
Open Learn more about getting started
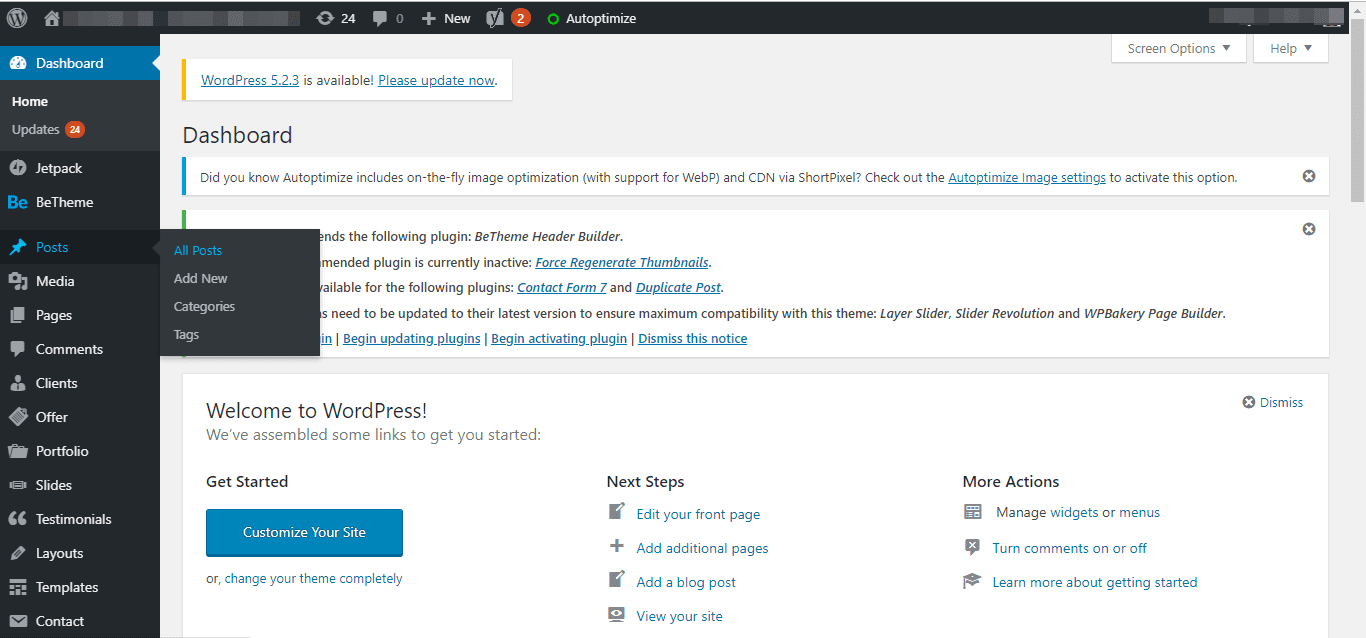click(x=1094, y=582)
